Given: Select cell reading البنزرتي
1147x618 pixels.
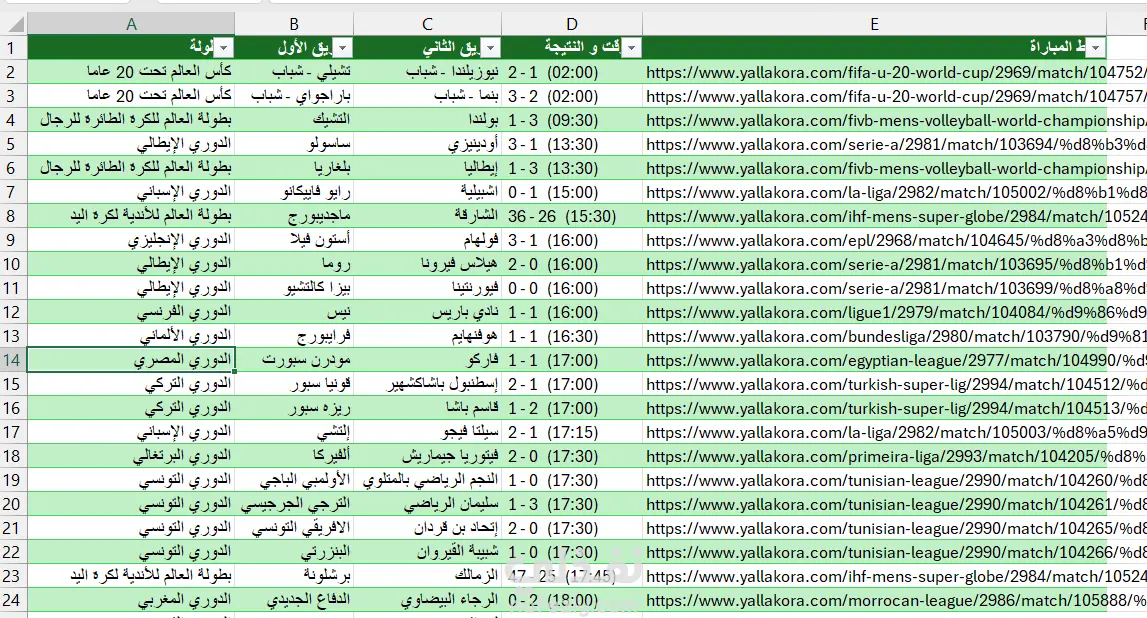Looking at the screenshot, I should [x=294, y=552].
